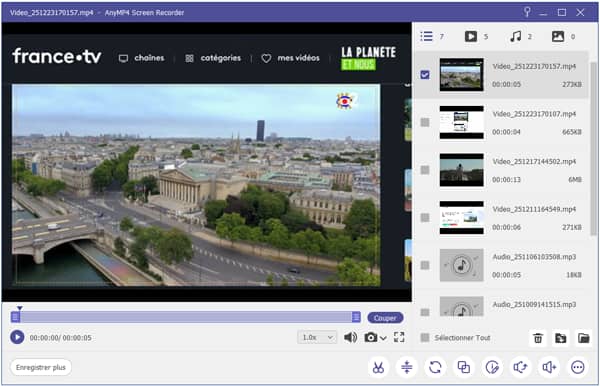The width and height of the screenshot is (600, 386).
Task: Select the Video_251217144502.mp4 thumbnail
Action: pos(461,170)
